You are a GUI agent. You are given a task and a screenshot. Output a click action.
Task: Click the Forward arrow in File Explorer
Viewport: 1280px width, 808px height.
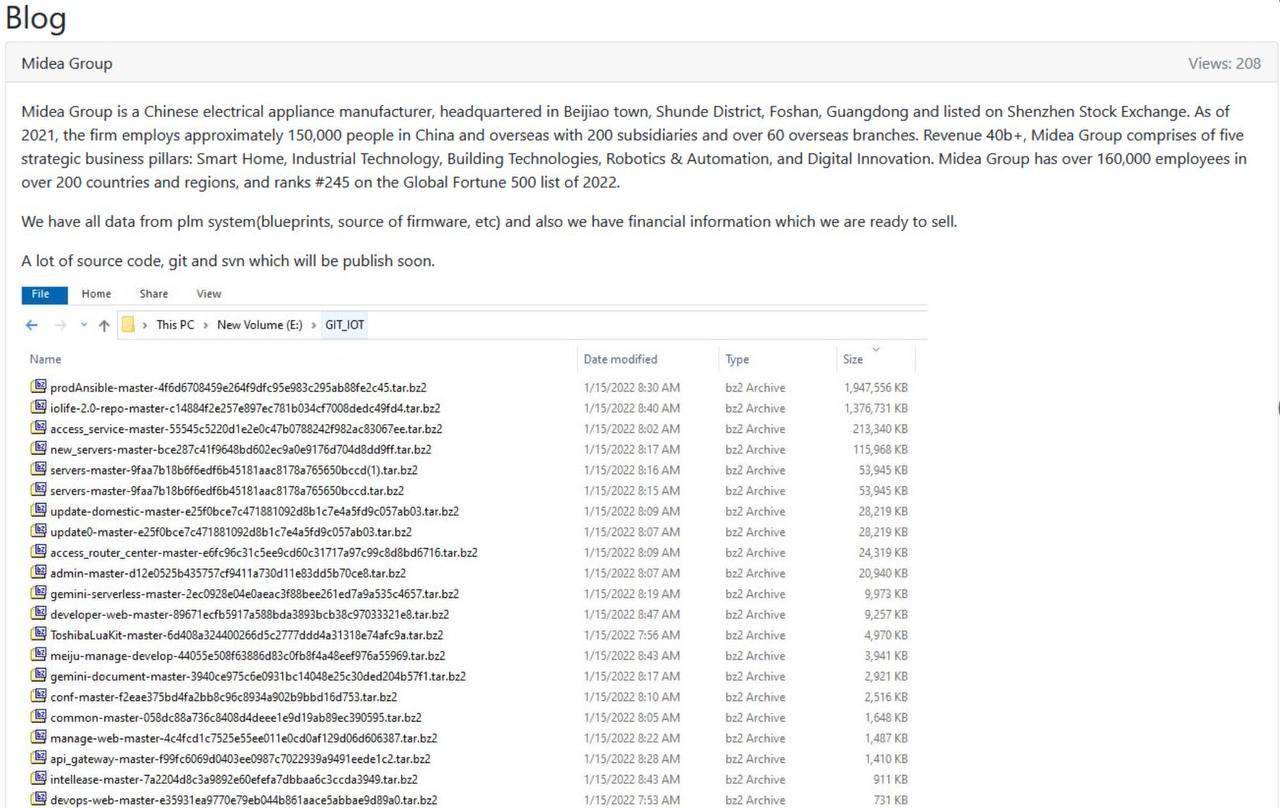coord(59,325)
